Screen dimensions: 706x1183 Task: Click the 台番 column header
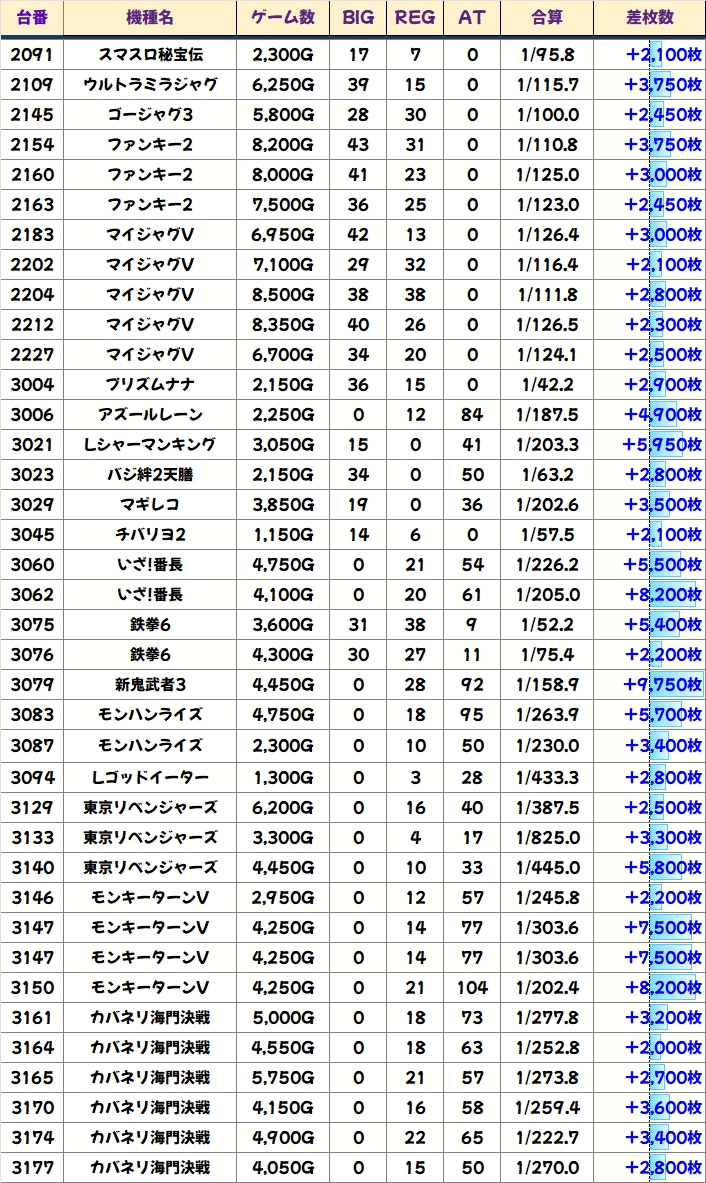pos(32,18)
